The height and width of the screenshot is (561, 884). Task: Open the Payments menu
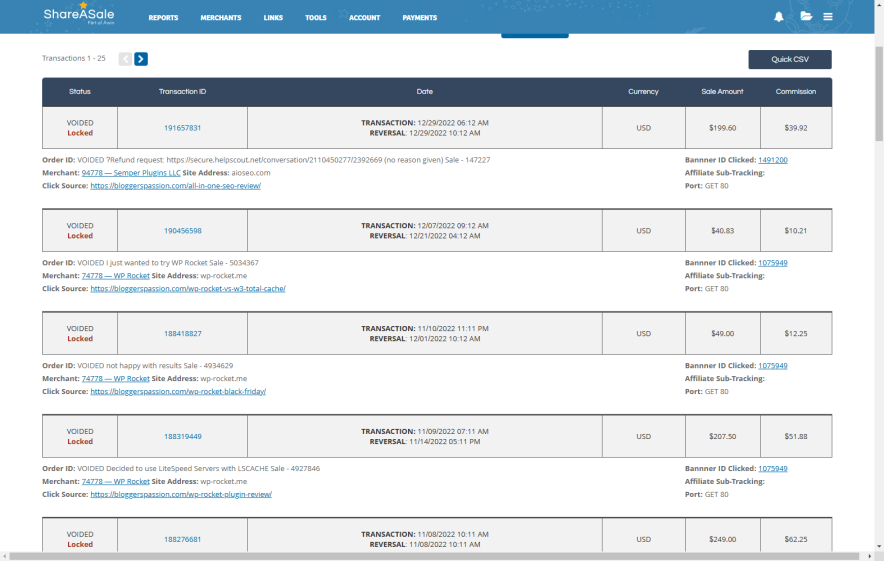tap(419, 18)
